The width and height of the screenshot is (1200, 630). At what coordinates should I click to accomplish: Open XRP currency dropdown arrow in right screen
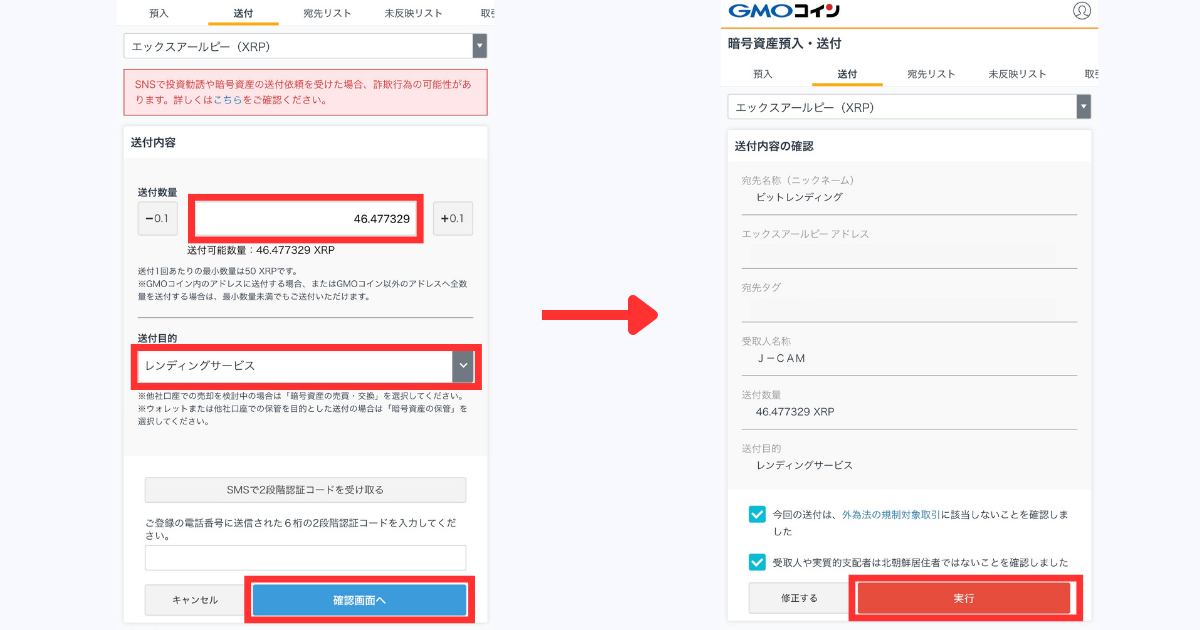pyautogui.click(x=1084, y=107)
